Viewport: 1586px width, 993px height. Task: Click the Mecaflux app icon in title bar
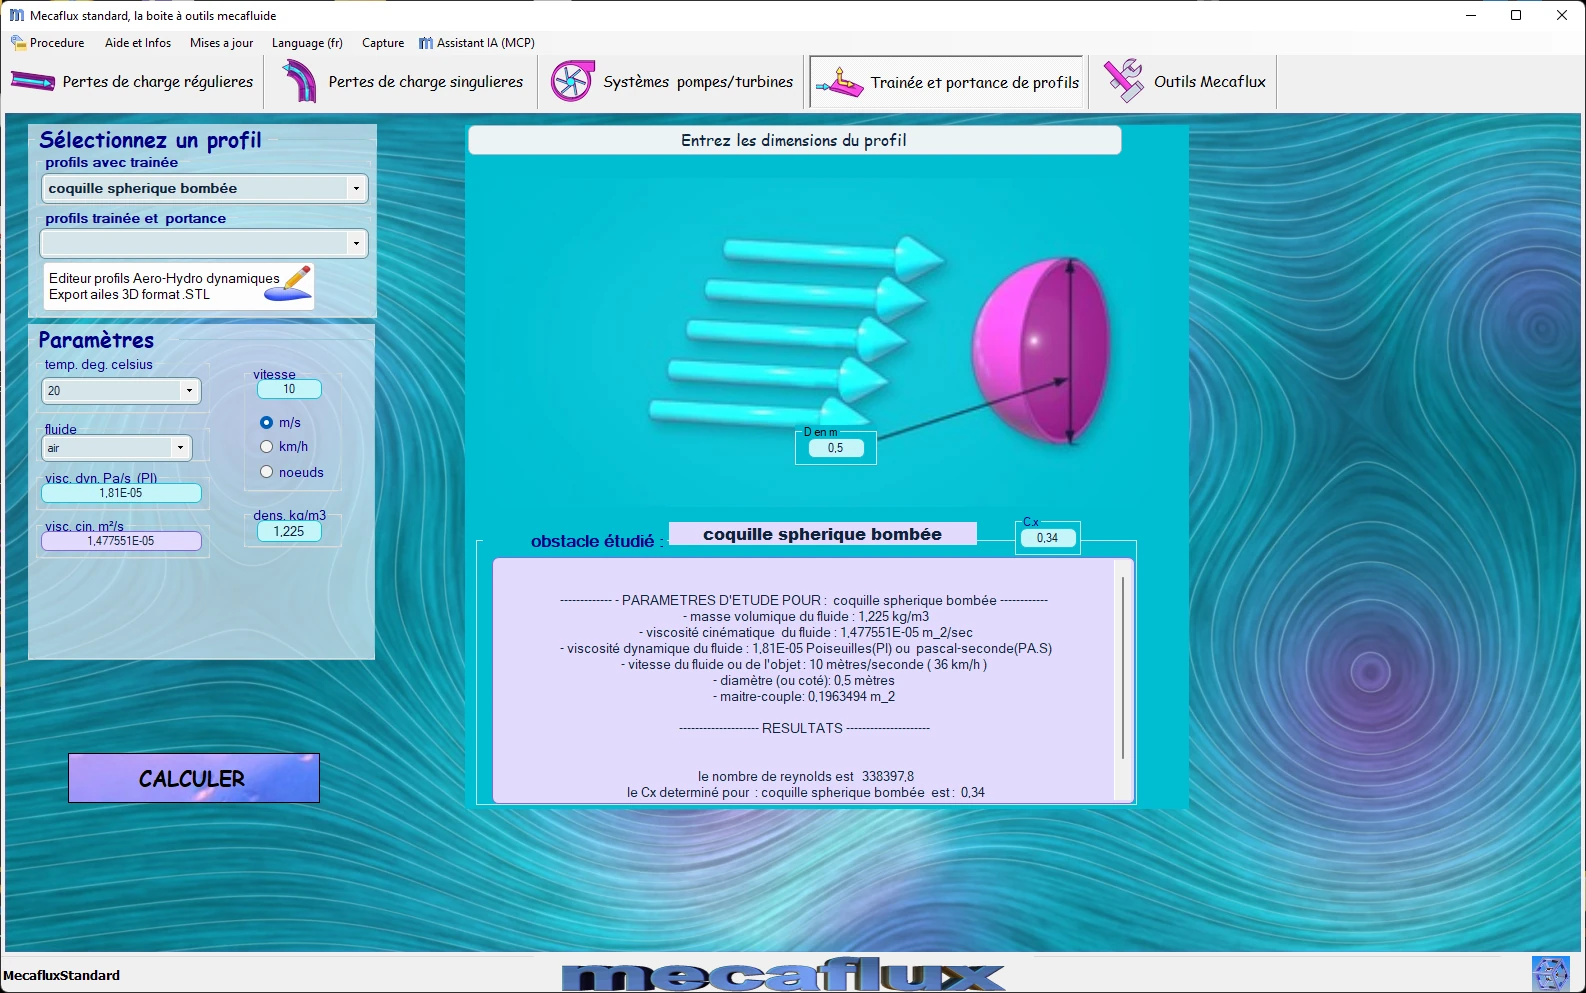click(16, 15)
